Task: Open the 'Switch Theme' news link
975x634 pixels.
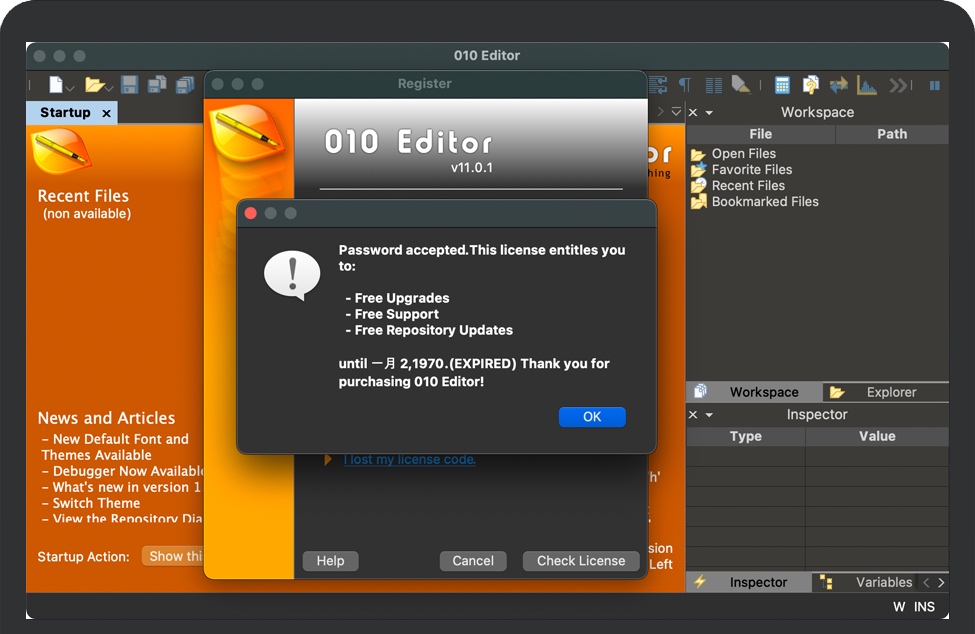Action: tap(91, 503)
